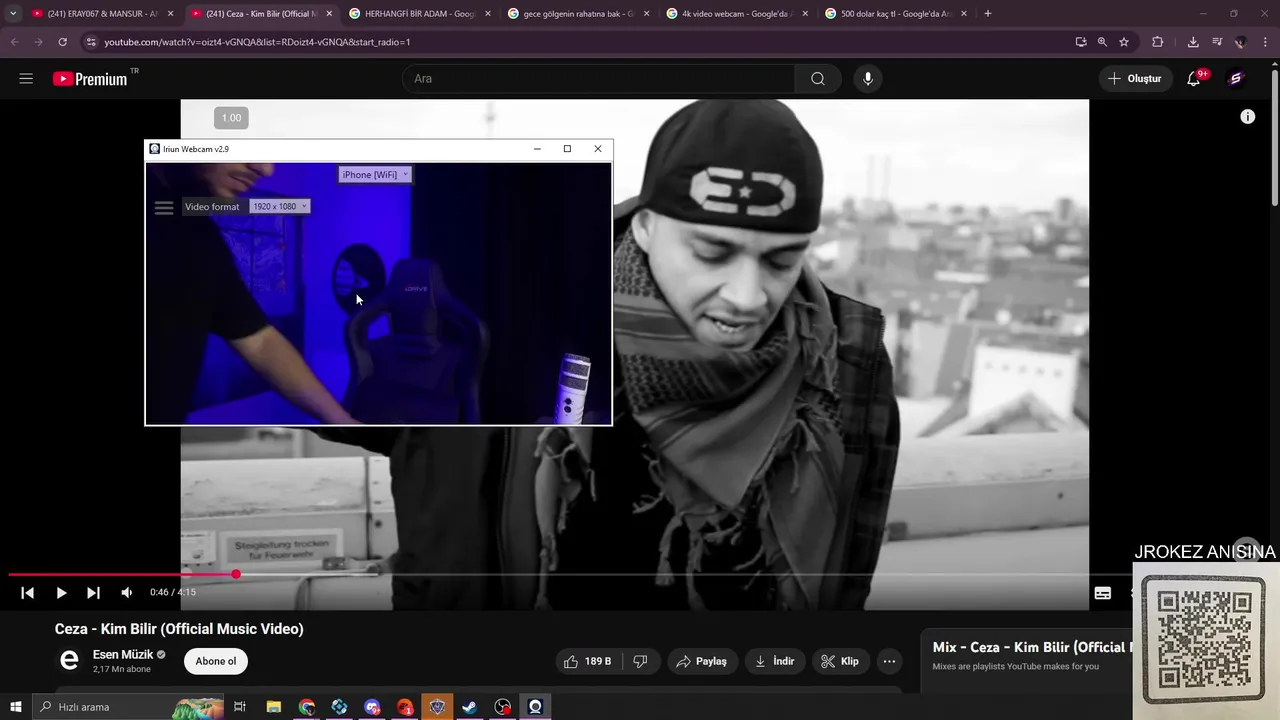
Task: Toggle subtitles in video player
Action: click(x=1102, y=593)
